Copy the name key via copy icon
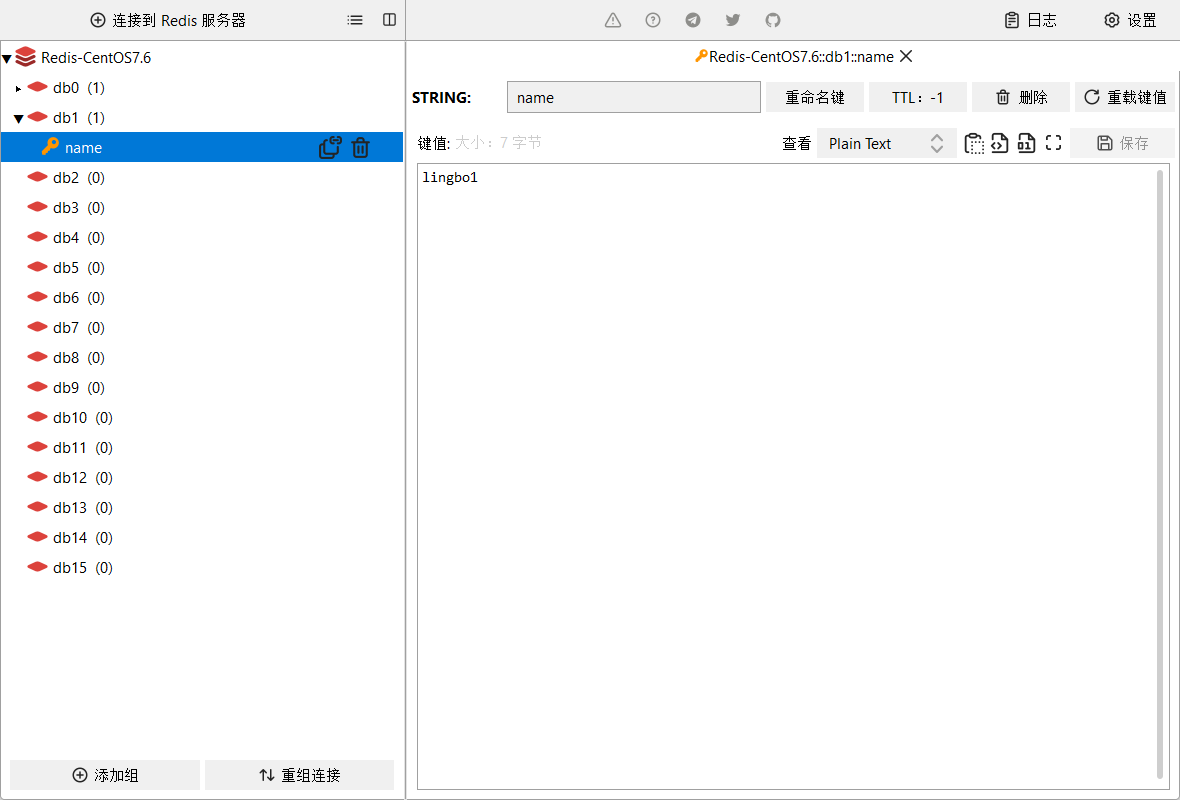 click(330, 148)
